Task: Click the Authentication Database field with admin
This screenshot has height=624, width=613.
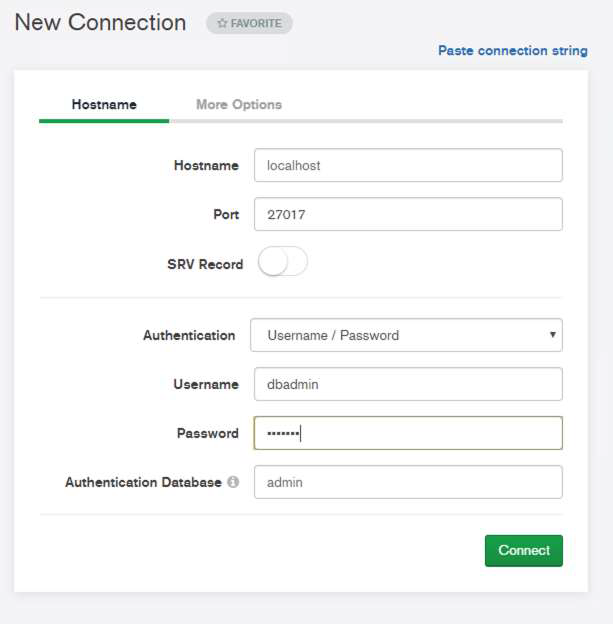Action: click(408, 482)
